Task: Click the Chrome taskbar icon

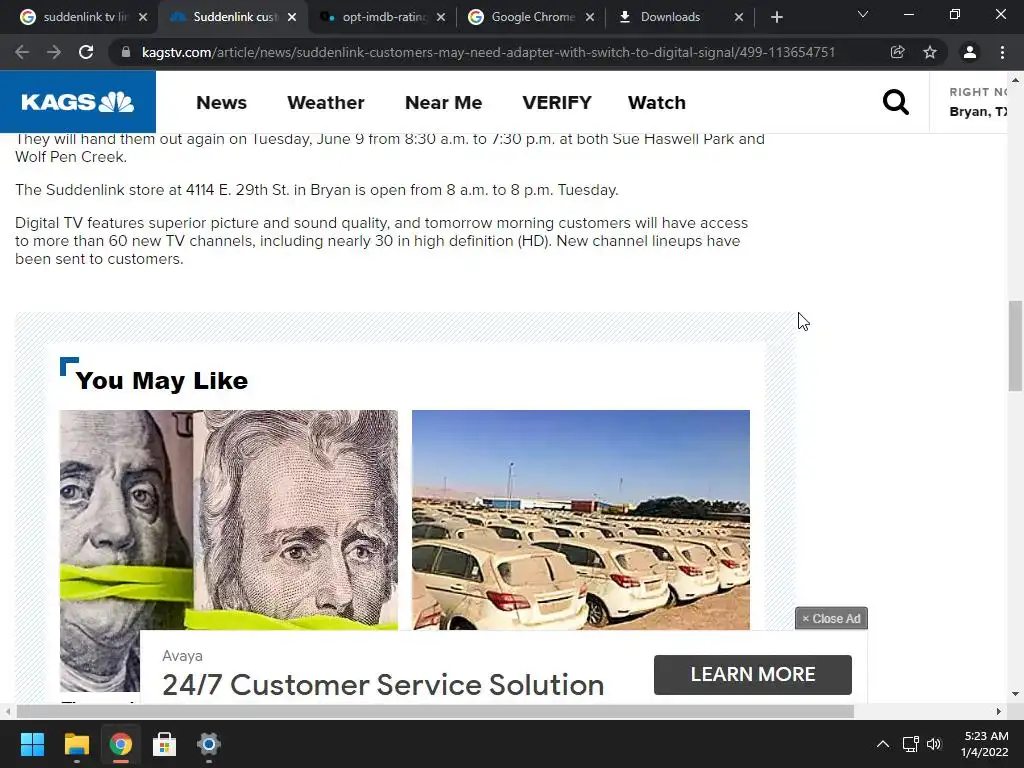Action: pos(120,744)
